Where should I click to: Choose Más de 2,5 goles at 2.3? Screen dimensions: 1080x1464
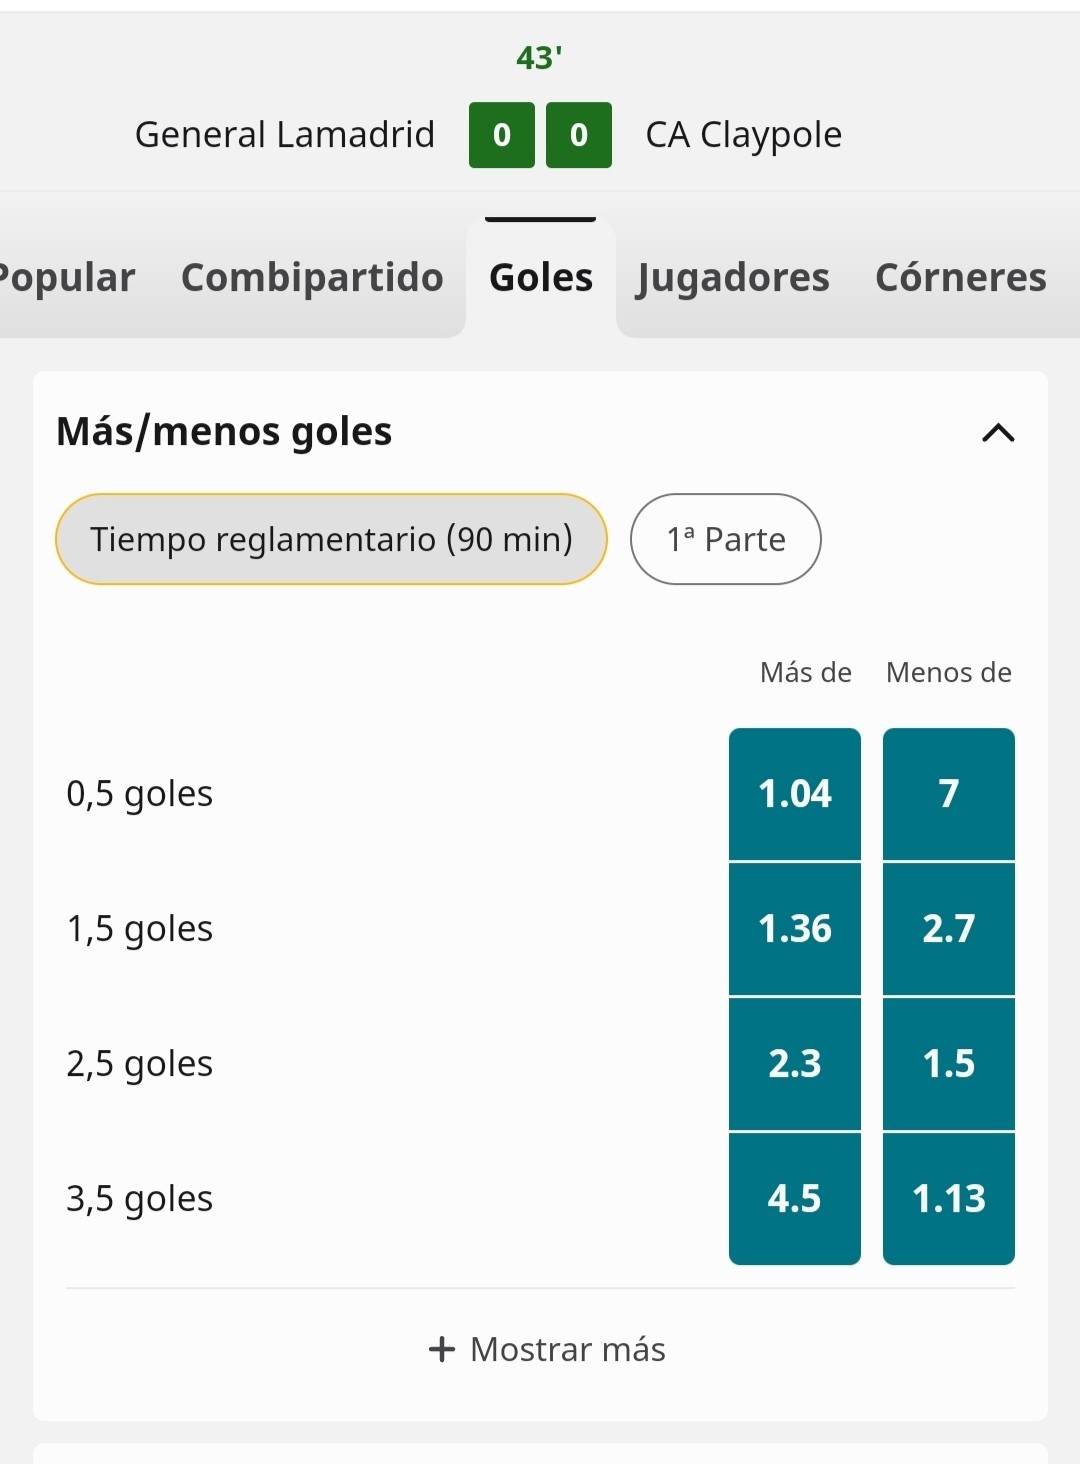click(795, 1064)
